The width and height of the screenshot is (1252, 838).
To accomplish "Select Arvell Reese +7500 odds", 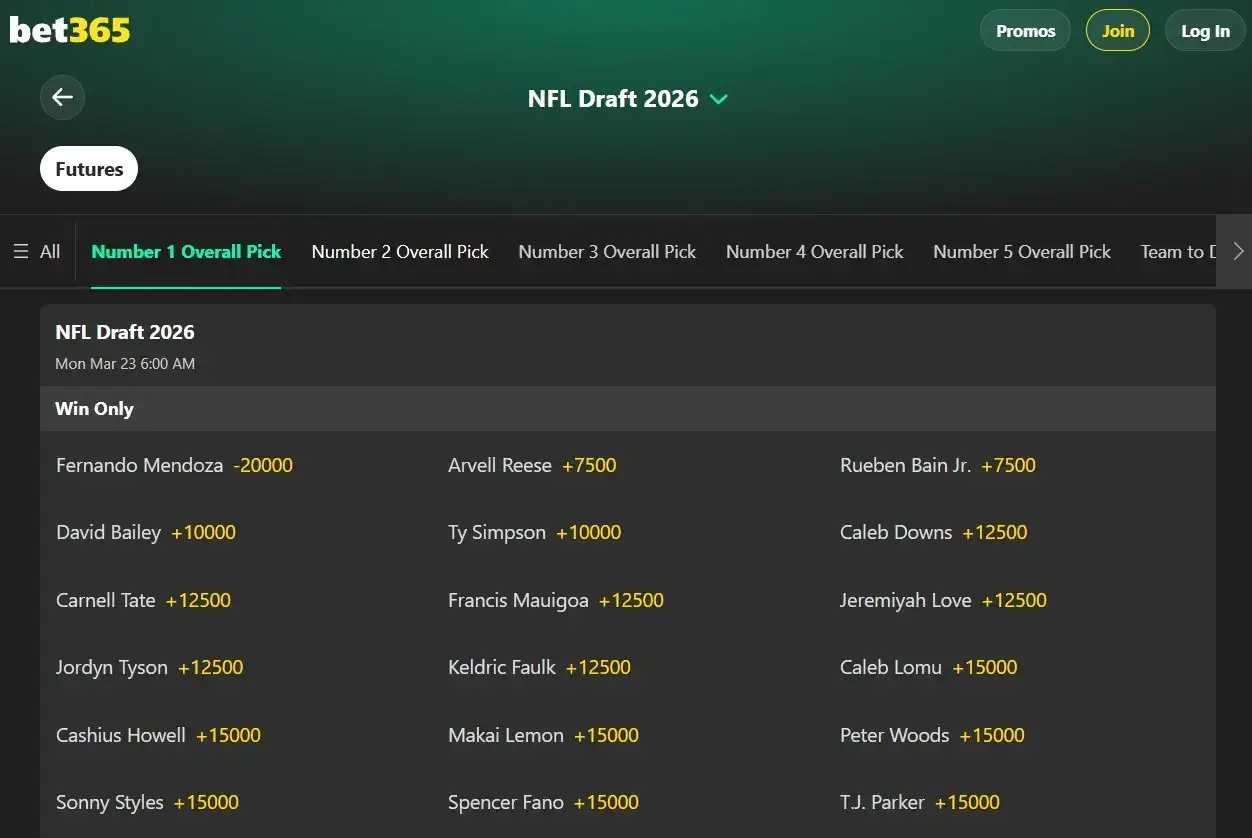I will (532, 465).
